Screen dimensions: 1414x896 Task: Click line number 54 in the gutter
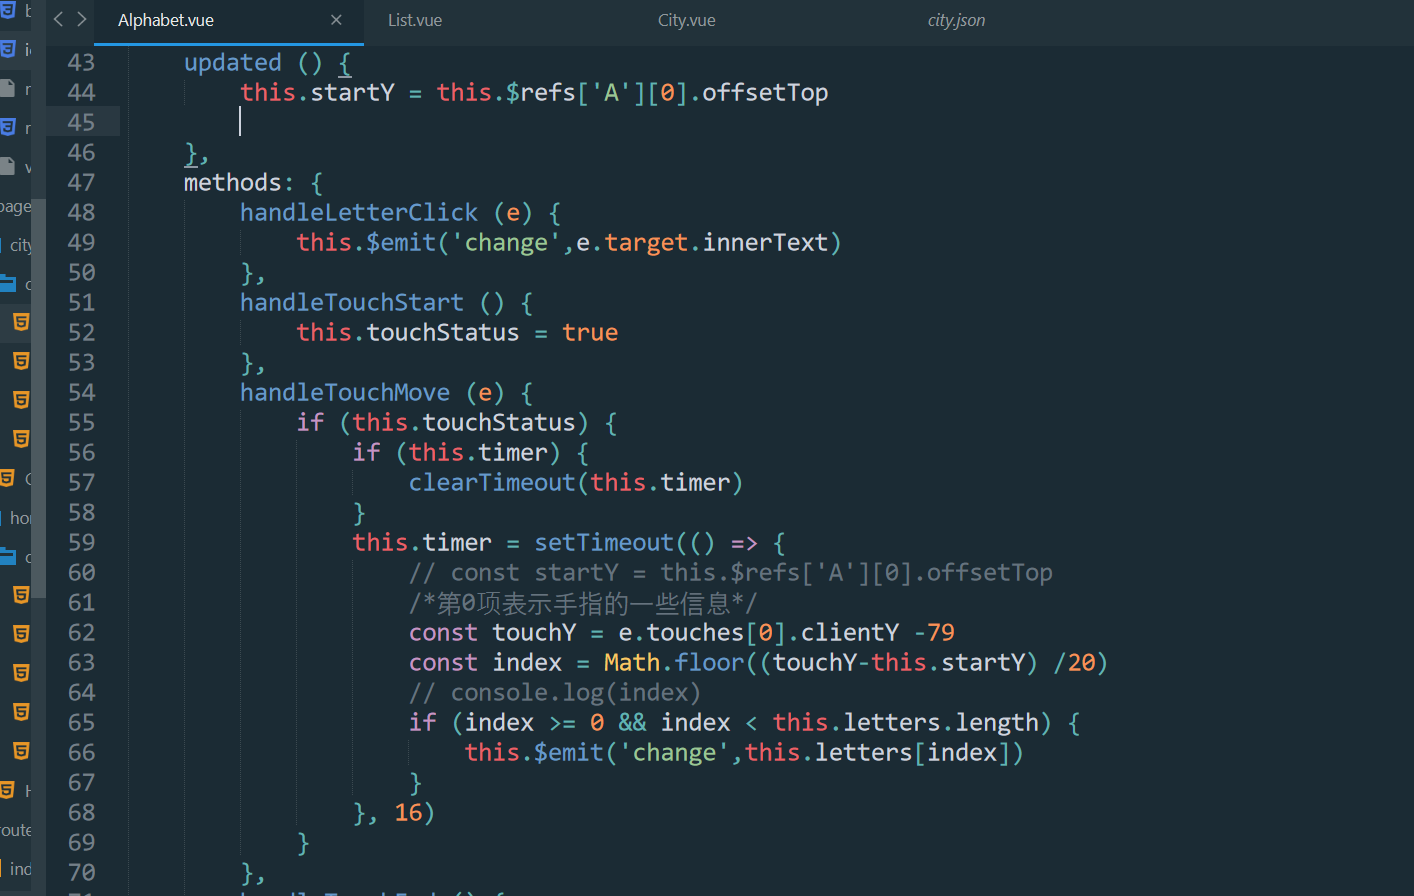point(81,392)
